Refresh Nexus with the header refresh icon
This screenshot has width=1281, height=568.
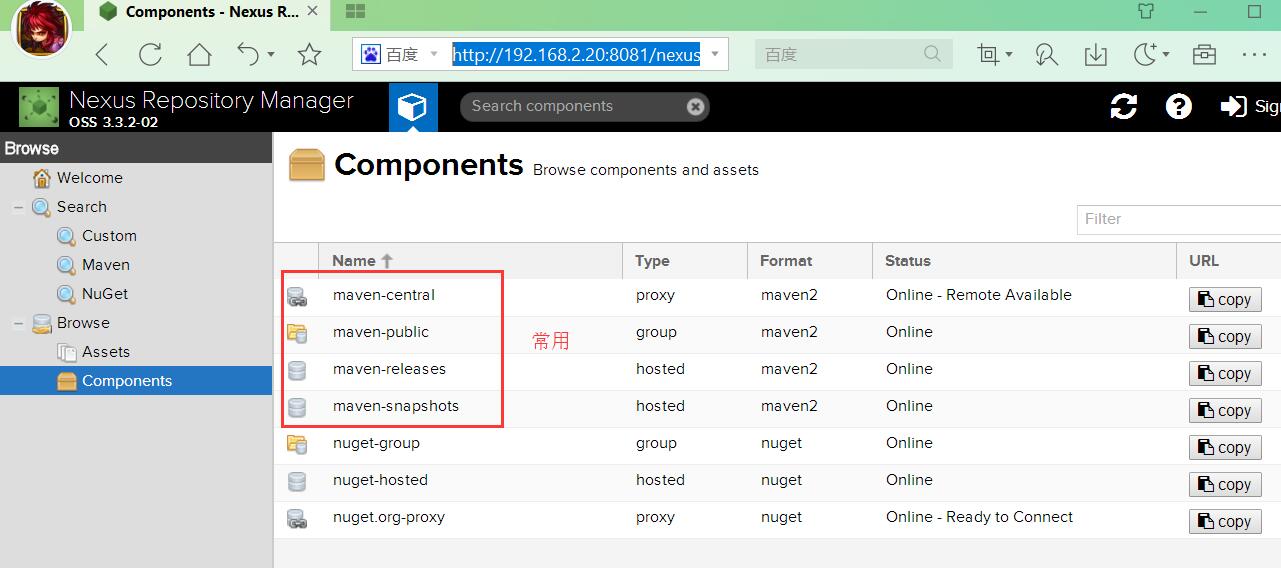(1124, 106)
